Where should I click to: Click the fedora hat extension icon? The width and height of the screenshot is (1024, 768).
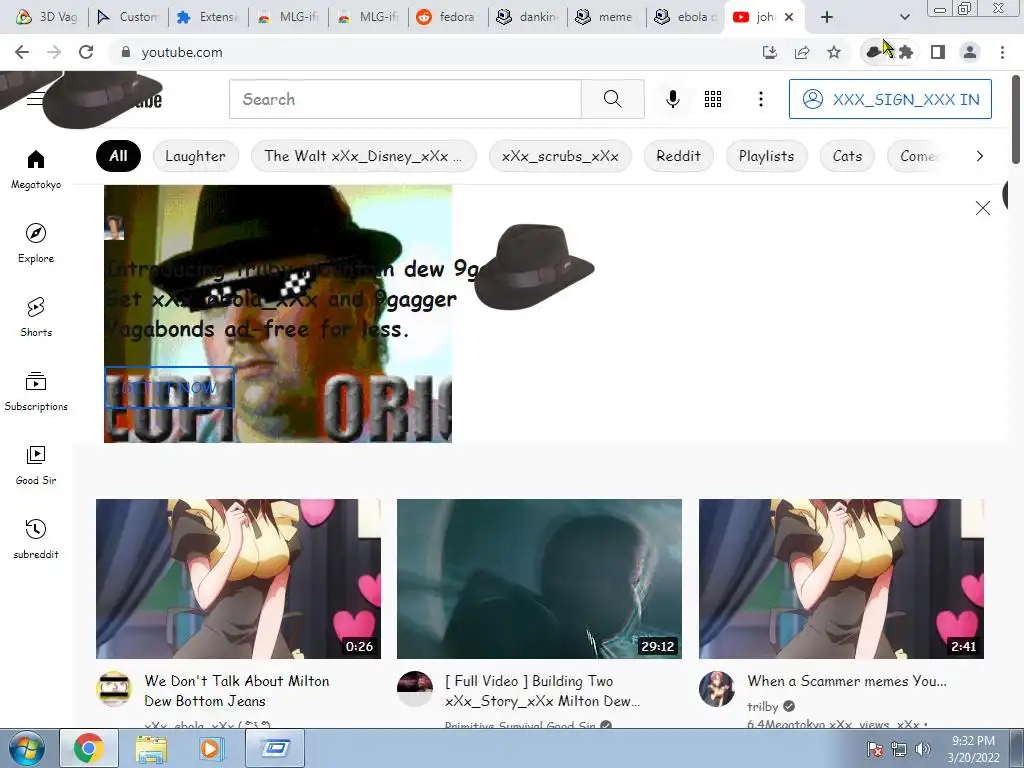click(x=874, y=52)
